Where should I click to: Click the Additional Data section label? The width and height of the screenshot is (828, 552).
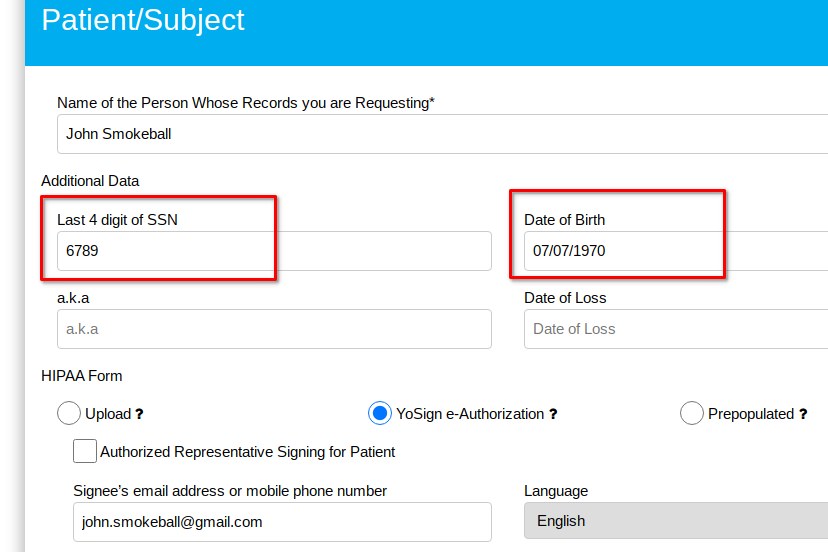(x=90, y=181)
